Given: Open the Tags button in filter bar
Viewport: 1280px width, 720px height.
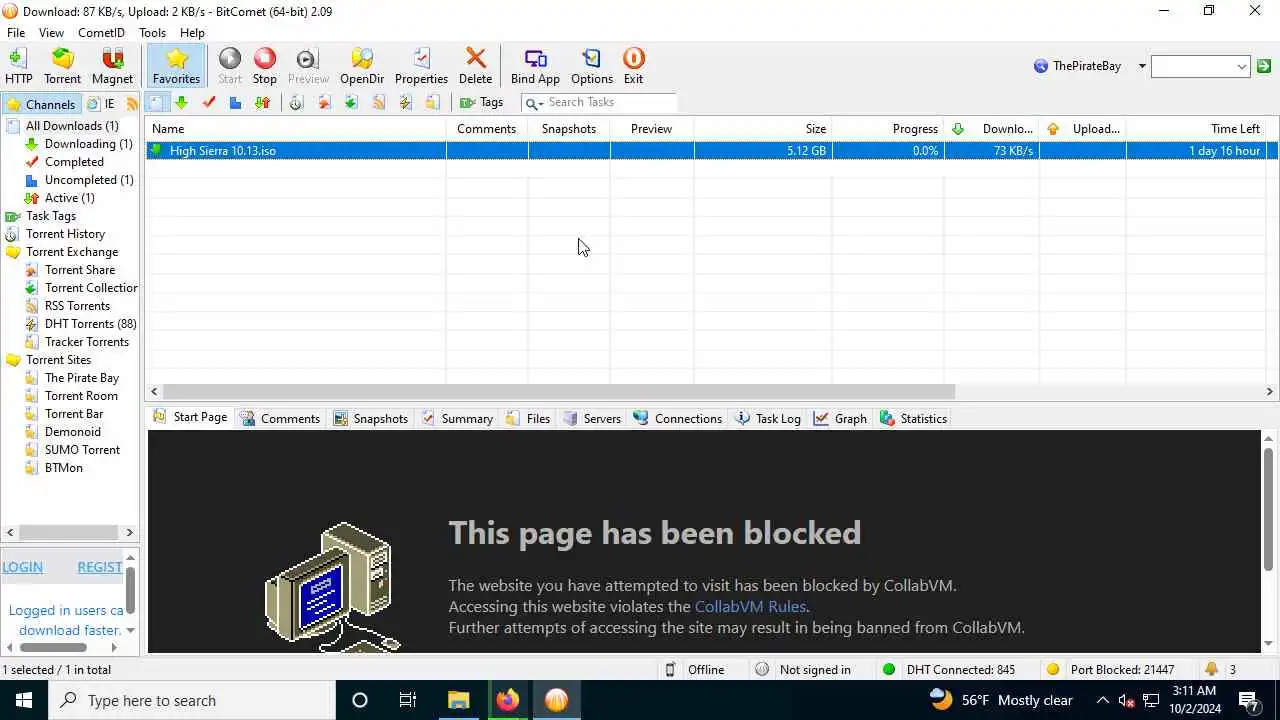Looking at the screenshot, I should click(x=481, y=102).
